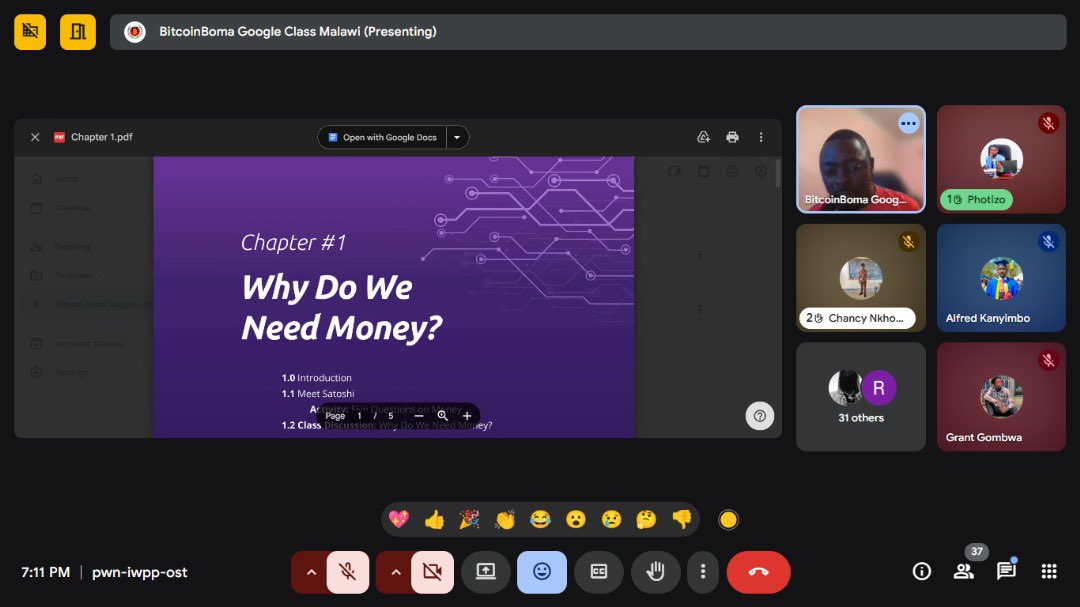Expand the Open with dropdown arrow

tap(457, 137)
